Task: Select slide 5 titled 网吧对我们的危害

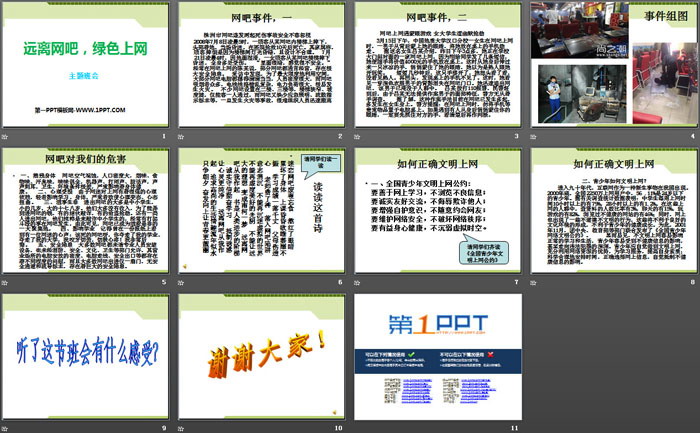Action: [x=85, y=211]
